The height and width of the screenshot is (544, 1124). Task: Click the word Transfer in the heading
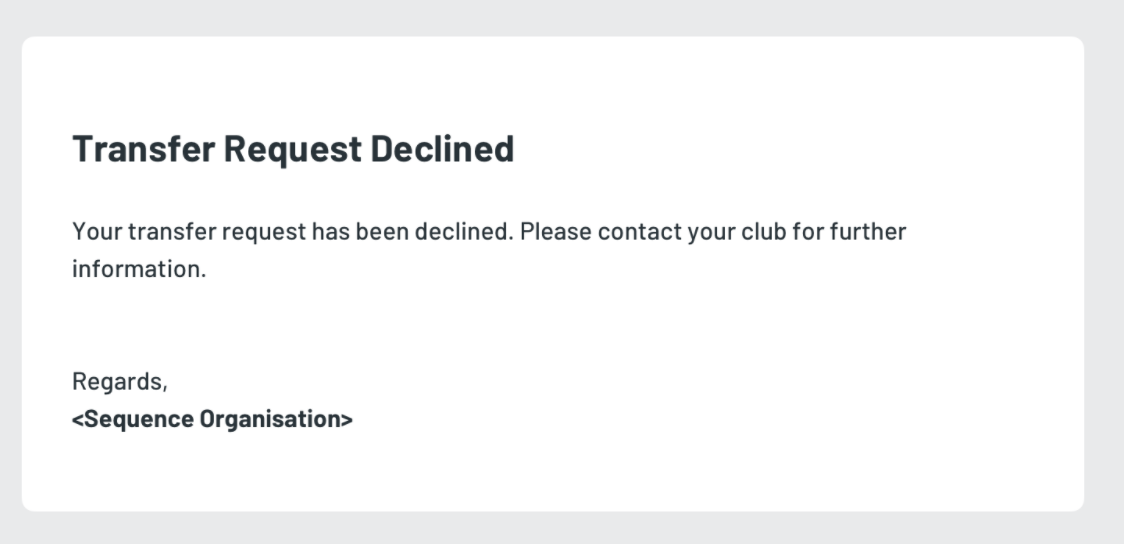click(143, 149)
